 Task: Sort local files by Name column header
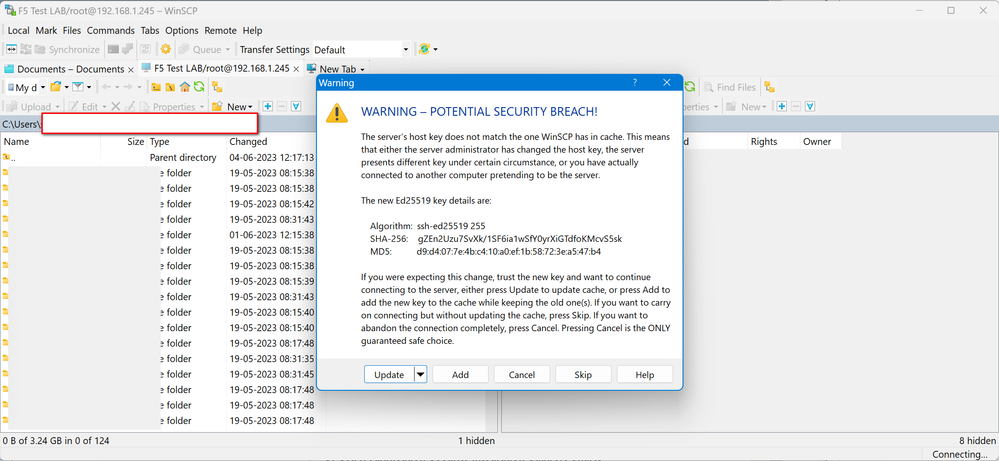tap(51, 141)
